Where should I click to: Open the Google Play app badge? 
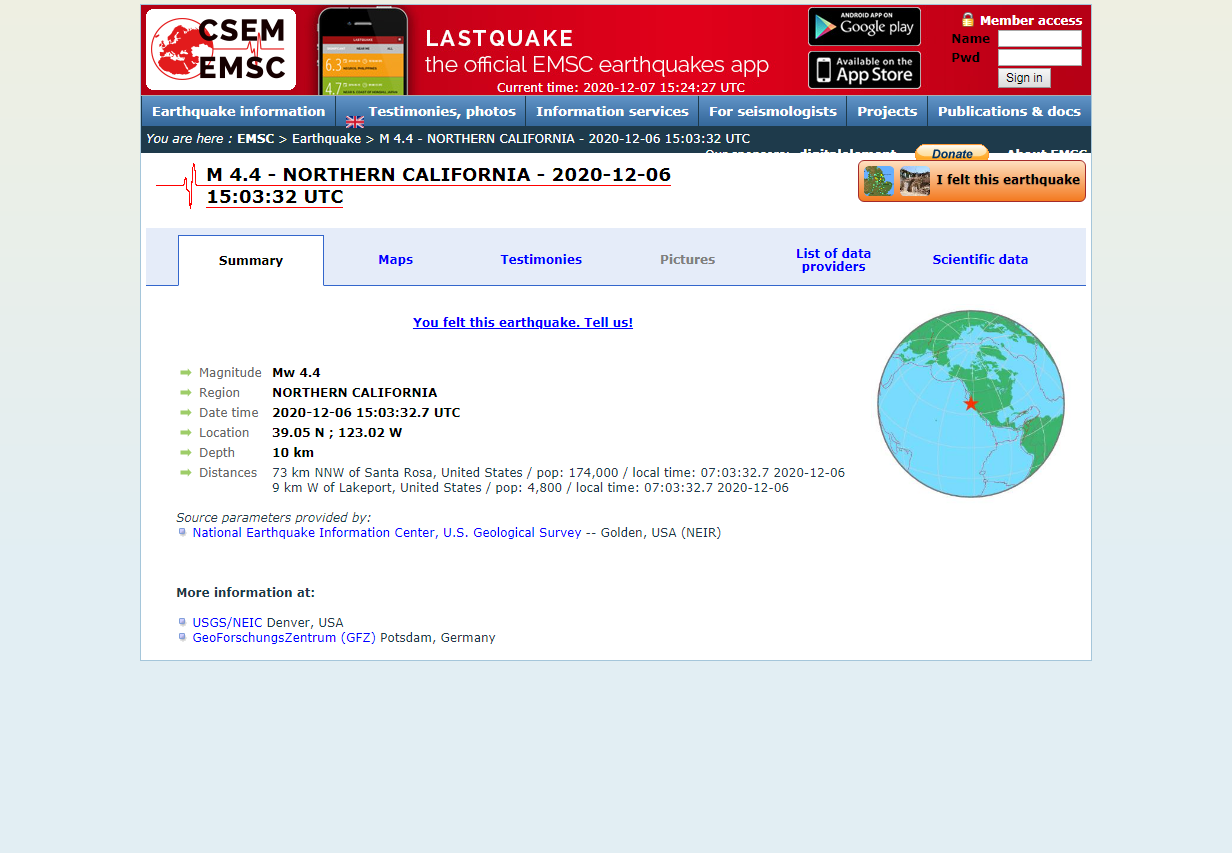point(864,27)
